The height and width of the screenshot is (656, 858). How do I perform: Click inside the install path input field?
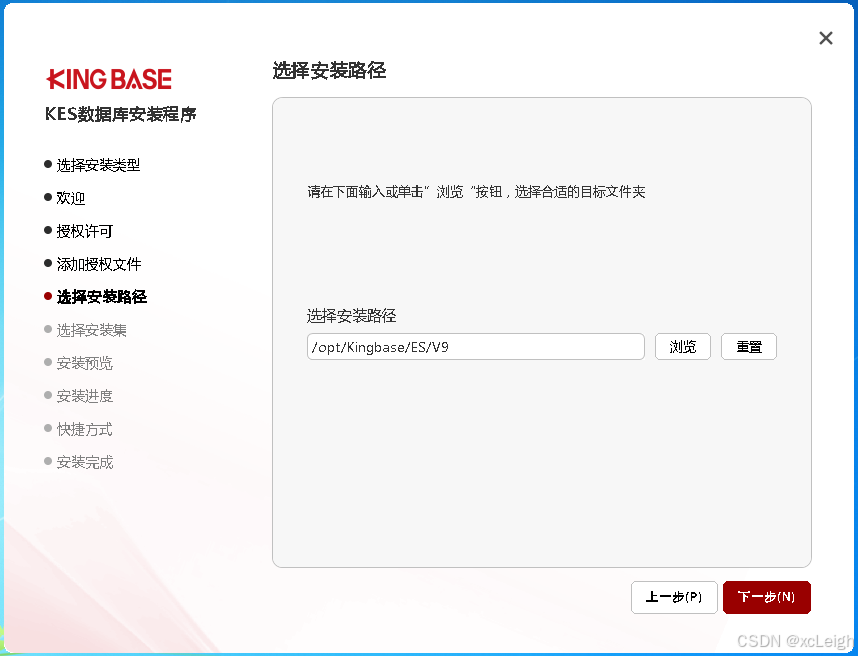tap(475, 346)
